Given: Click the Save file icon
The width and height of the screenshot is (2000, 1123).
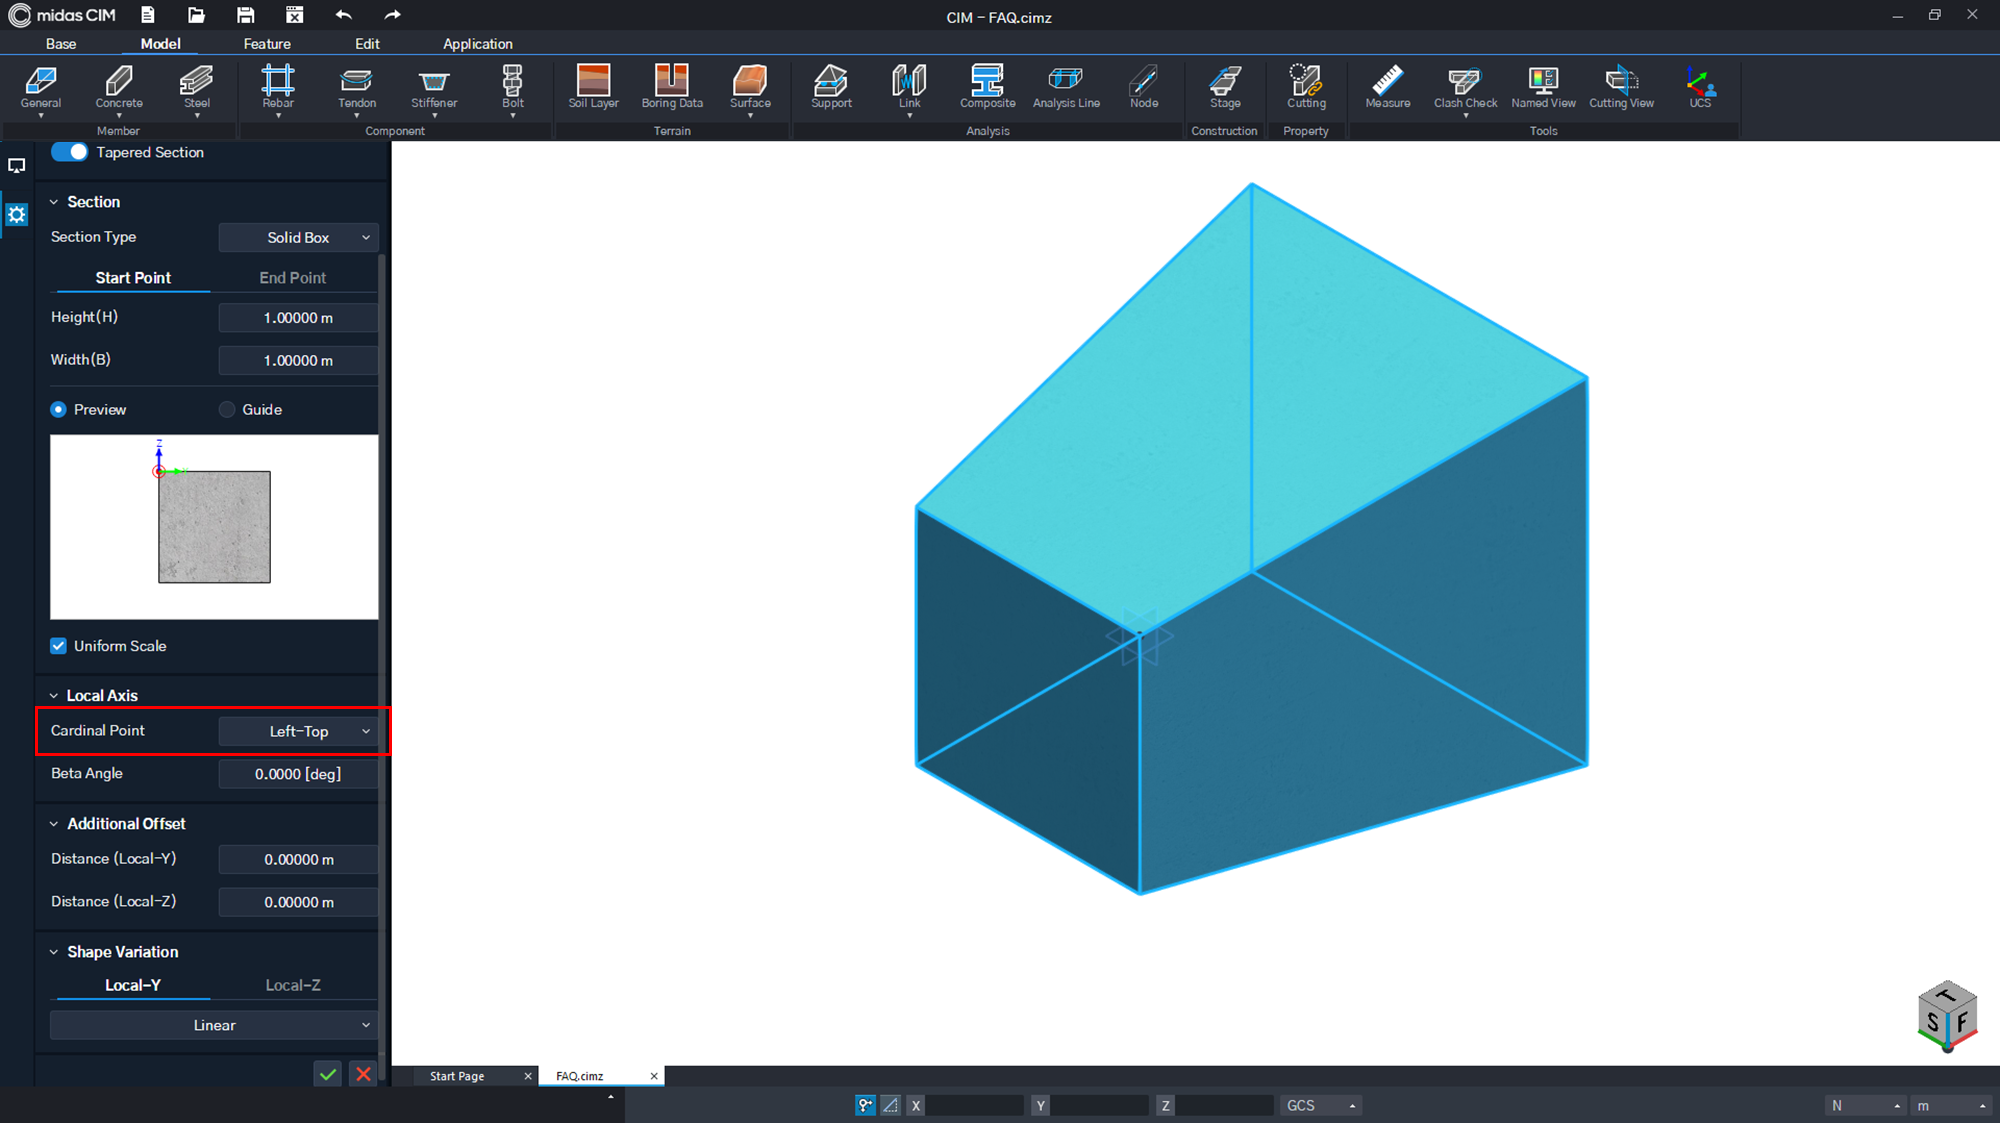Looking at the screenshot, I should pos(245,15).
